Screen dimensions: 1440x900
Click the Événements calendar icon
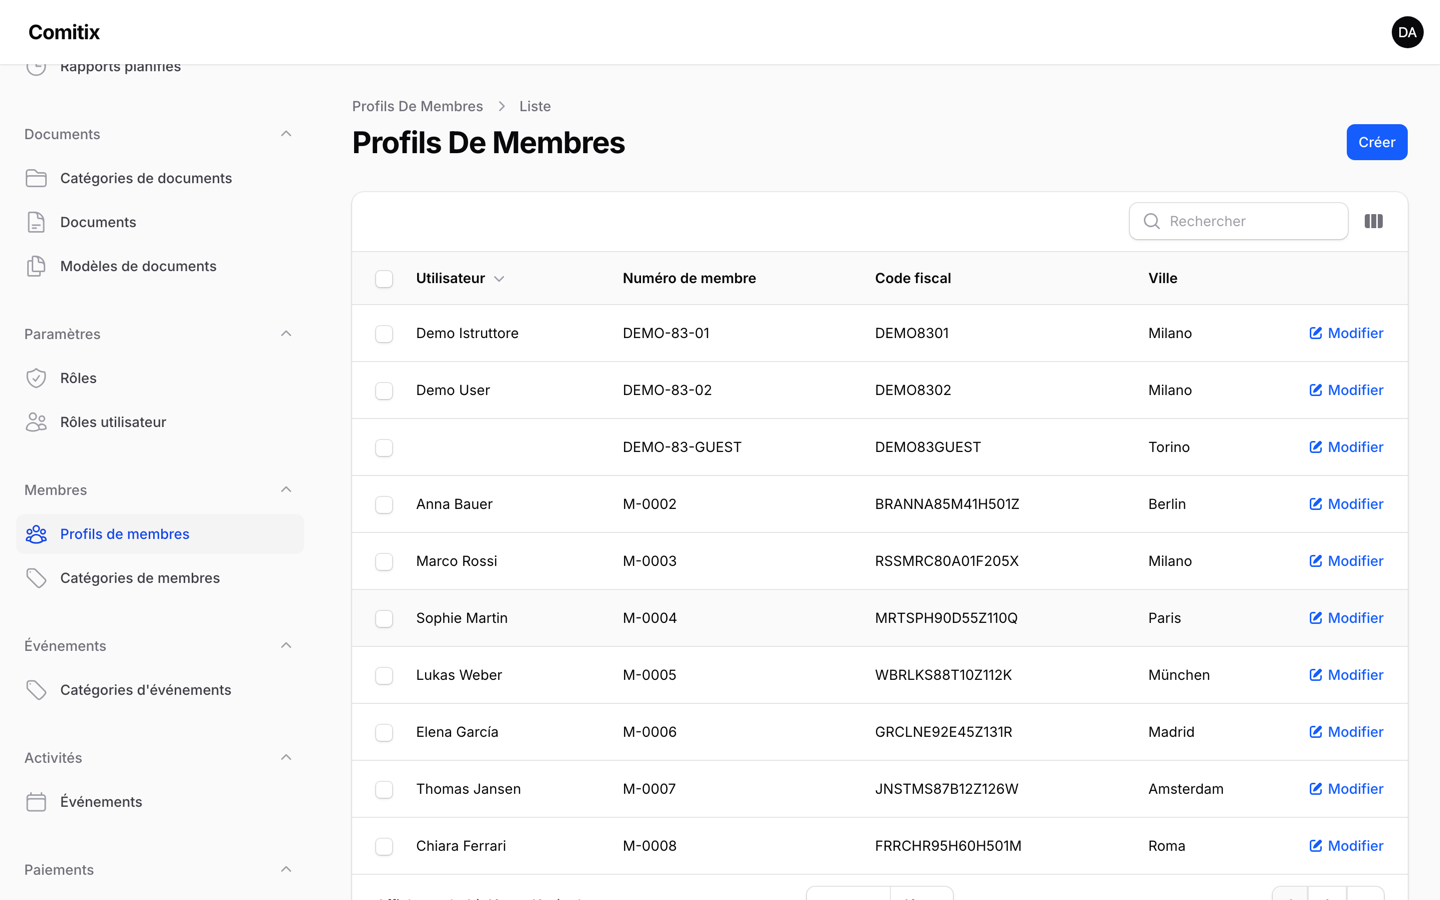[36, 802]
